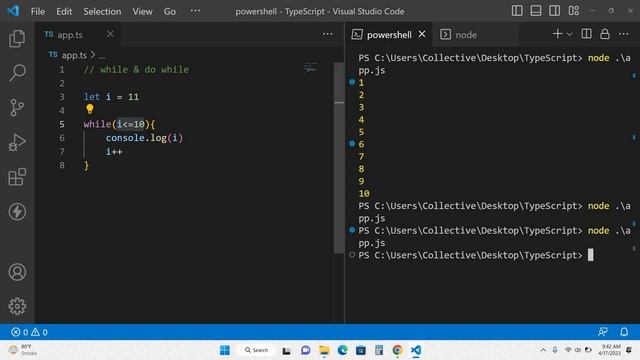This screenshot has width=640, height=360.
Task: Click the VS Code logo icon
Action: coord(13,11)
